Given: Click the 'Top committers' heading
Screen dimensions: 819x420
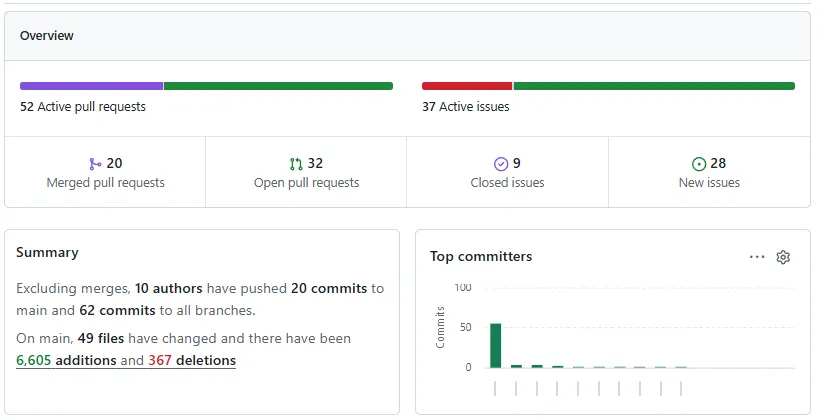Looking at the screenshot, I should pos(481,256).
